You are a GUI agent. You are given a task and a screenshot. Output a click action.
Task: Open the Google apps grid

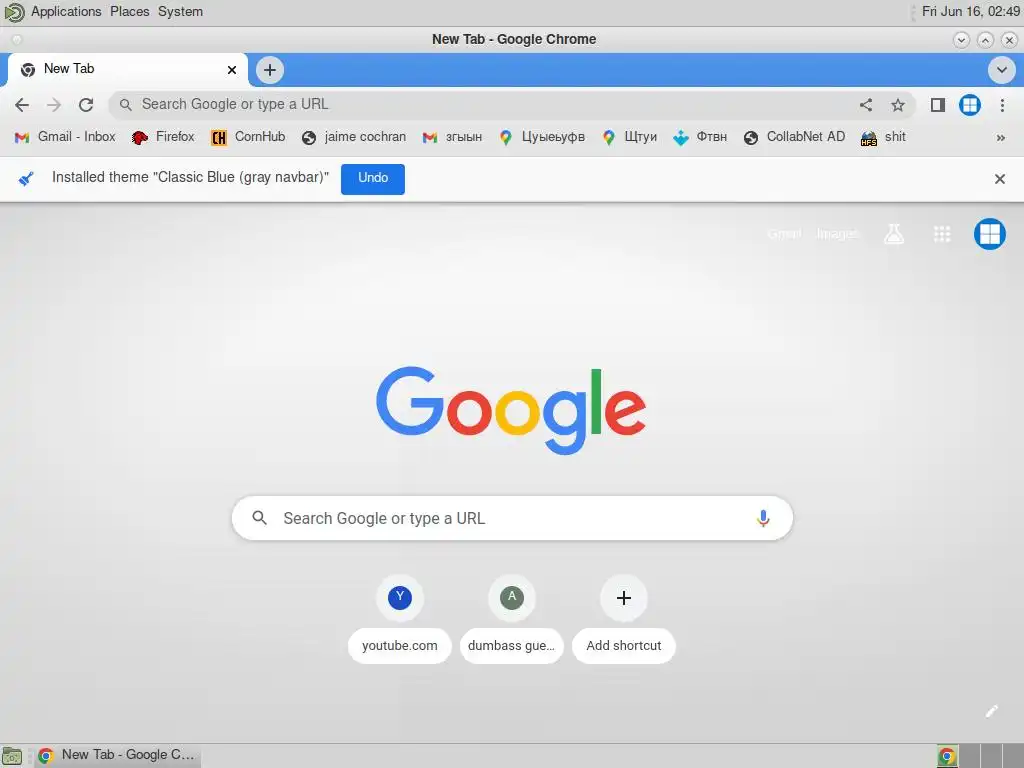(x=942, y=234)
